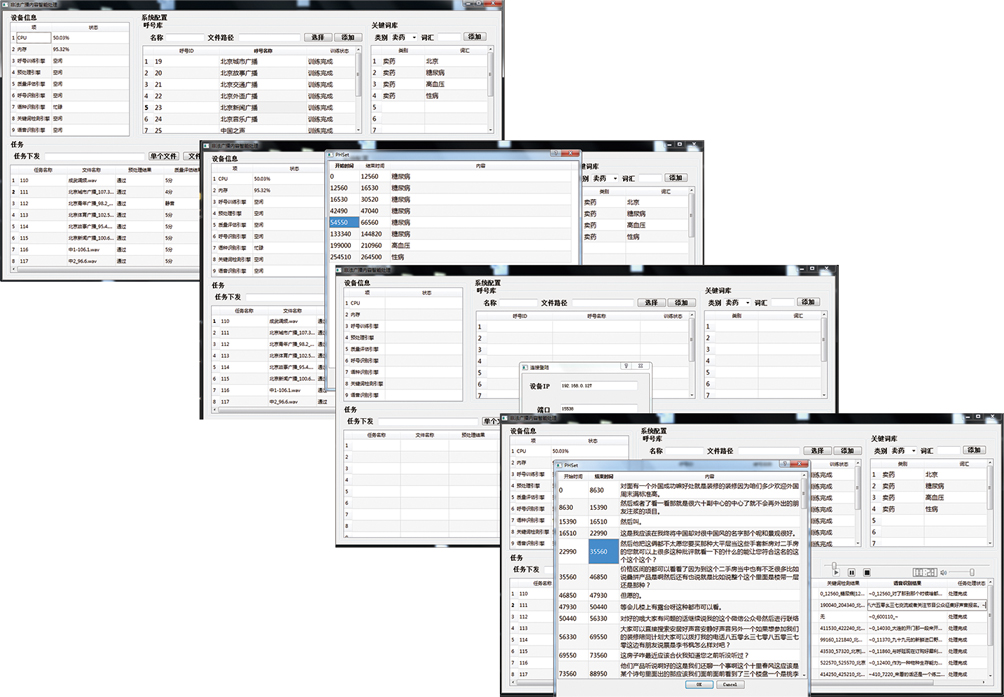Move the audio seek slider handle
This screenshot has width=1004, height=697.
834,565
